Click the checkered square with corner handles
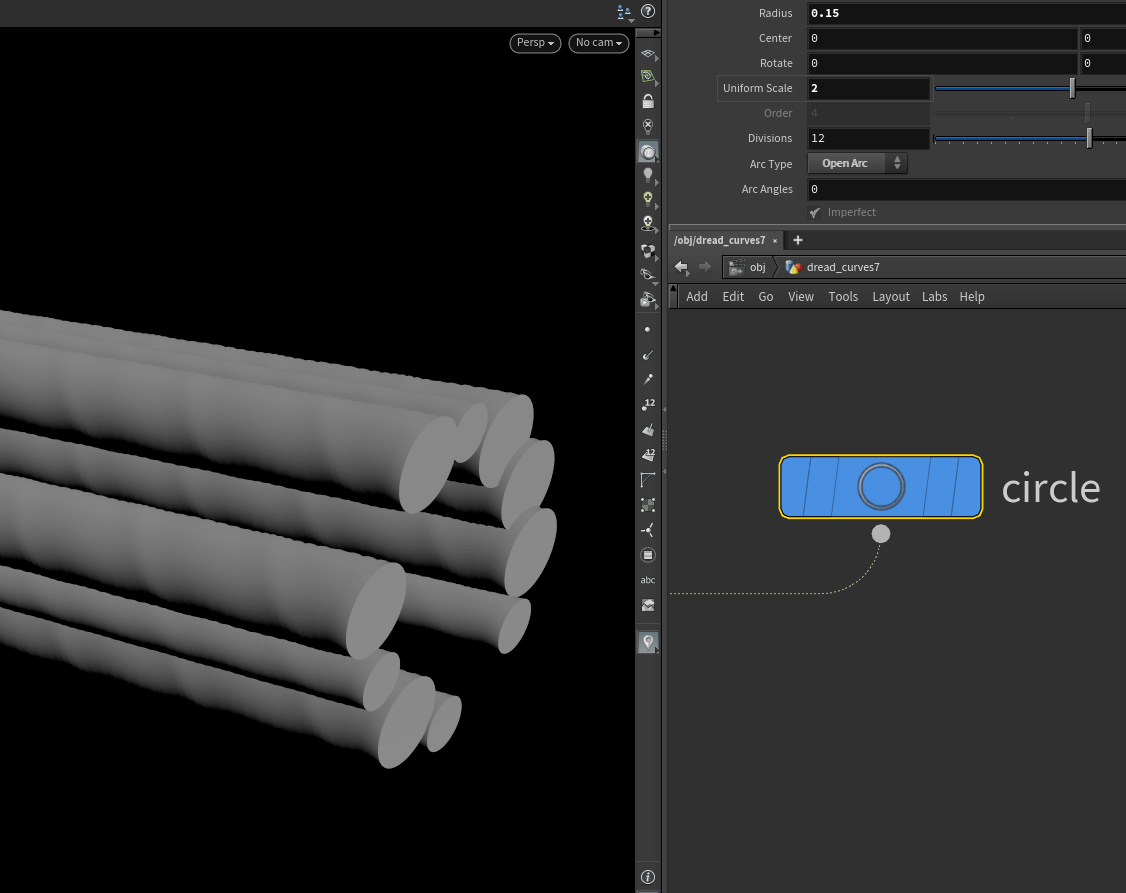This screenshot has width=1126, height=893. coord(648,505)
